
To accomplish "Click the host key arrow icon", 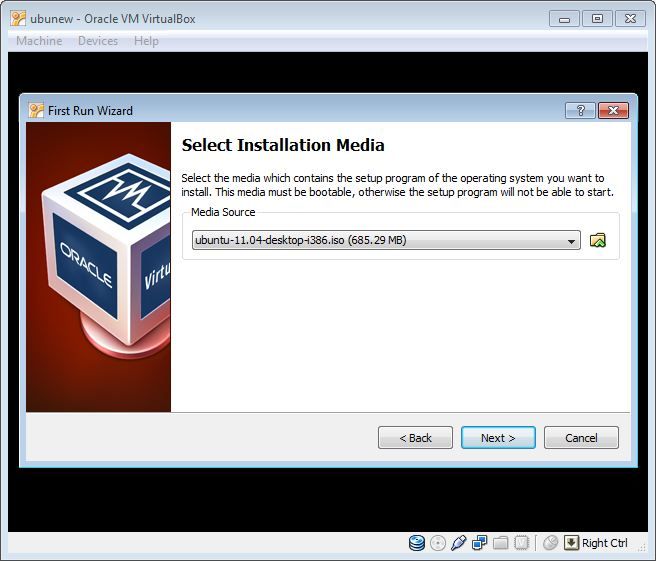I will pyautogui.click(x=571, y=543).
